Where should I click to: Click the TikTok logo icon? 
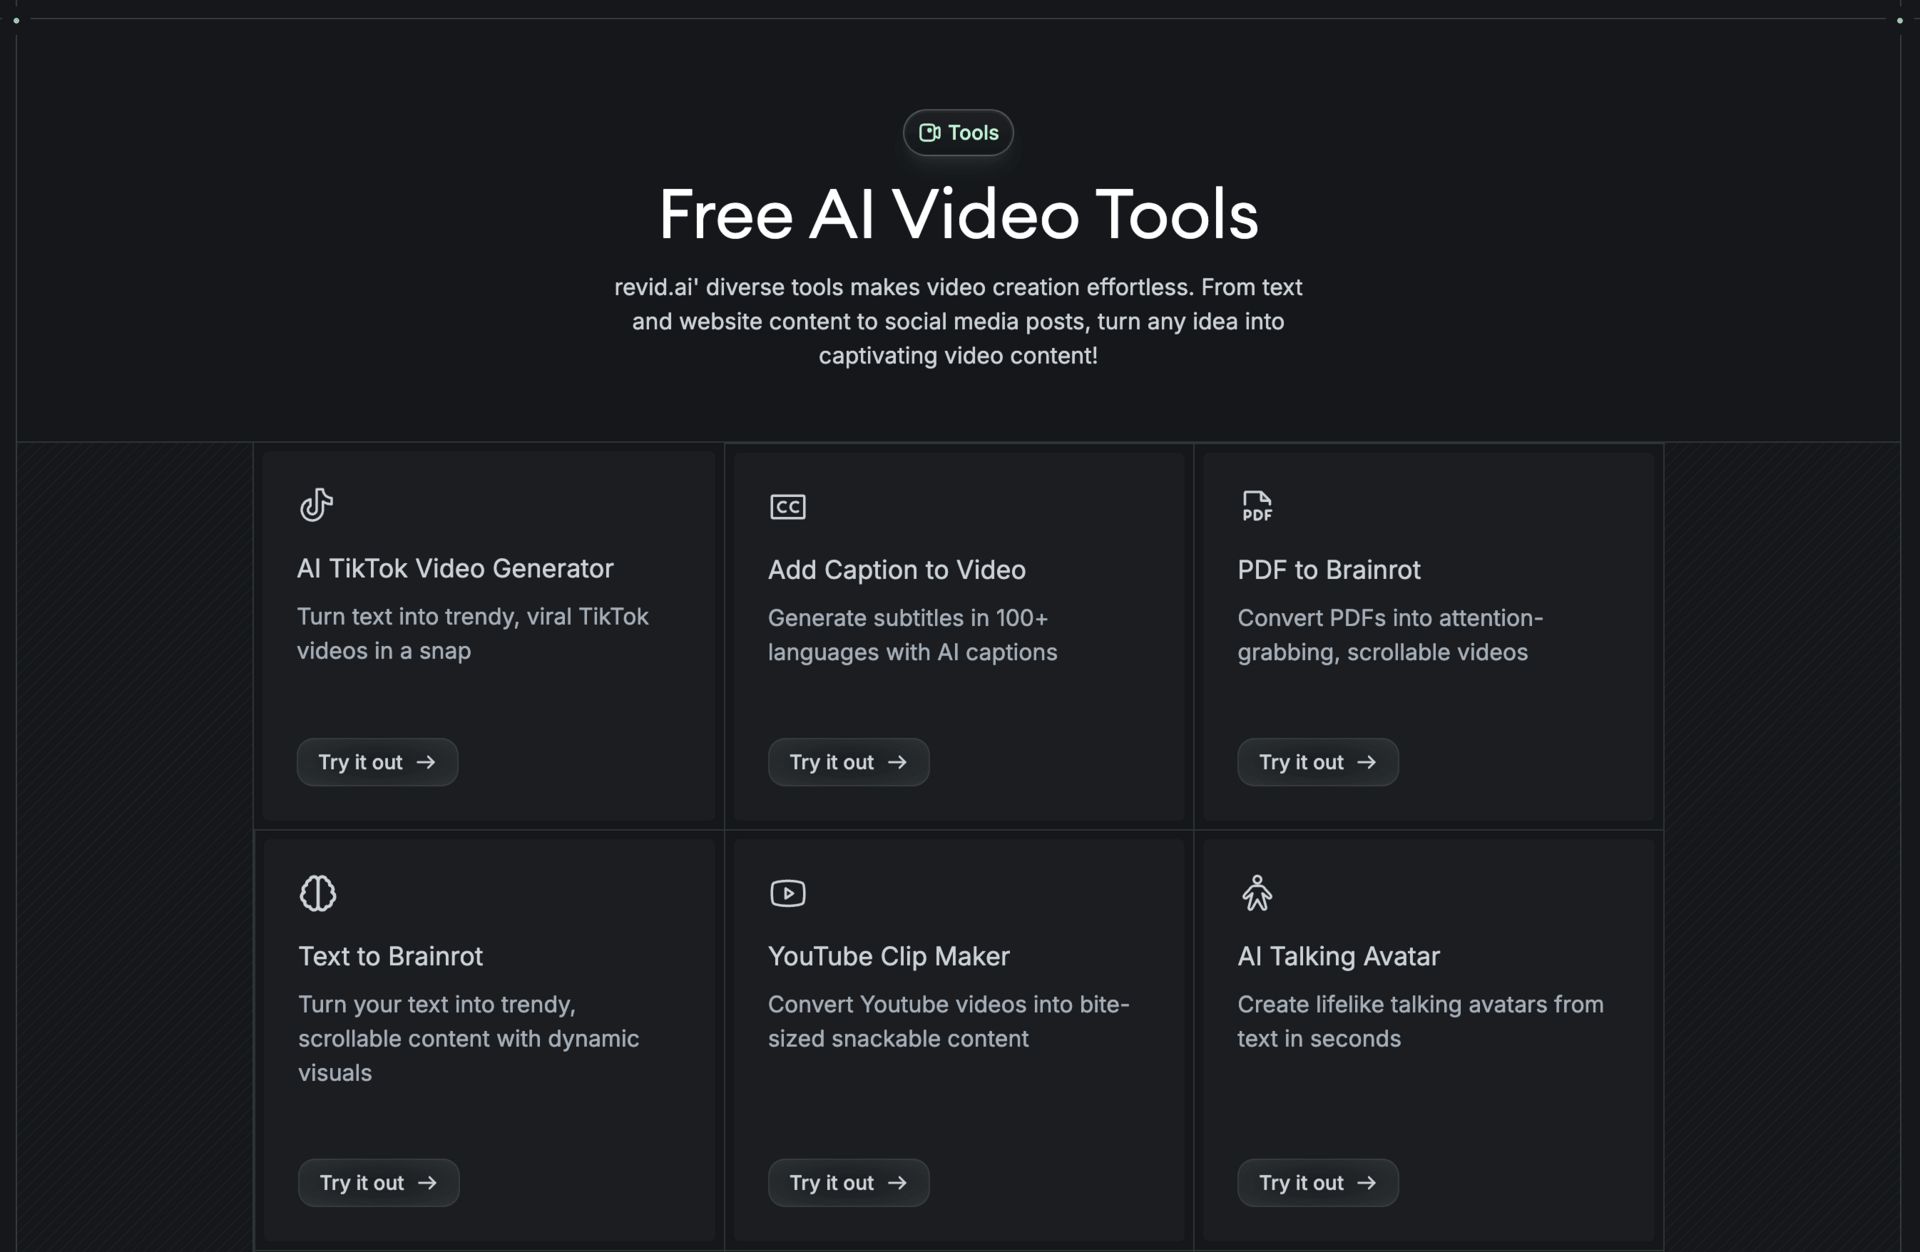[x=316, y=505]
